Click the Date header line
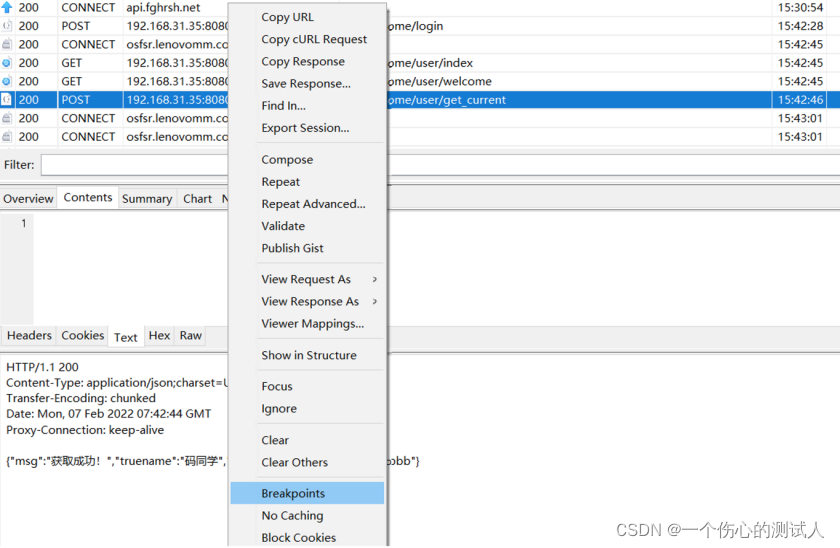This screenshot has width=840, height=548. (x=109, y=414)
